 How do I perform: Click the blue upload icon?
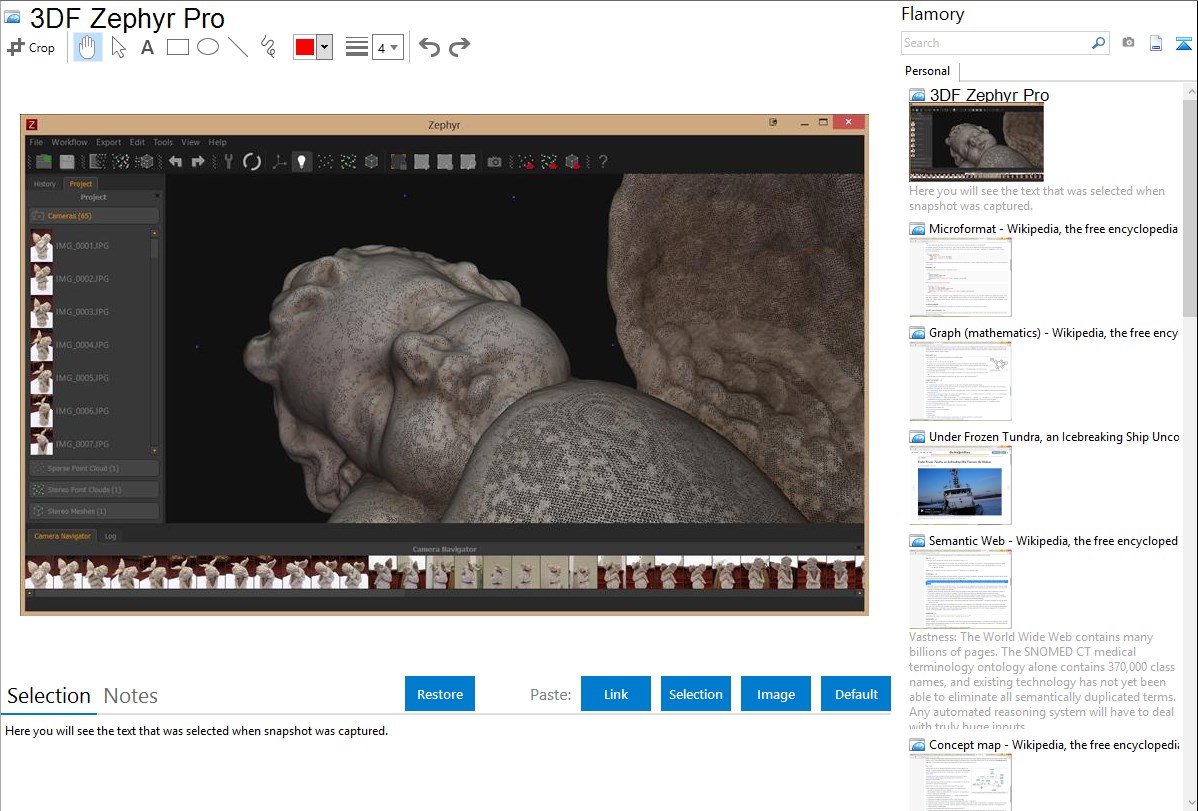[x=1183, y=43]
